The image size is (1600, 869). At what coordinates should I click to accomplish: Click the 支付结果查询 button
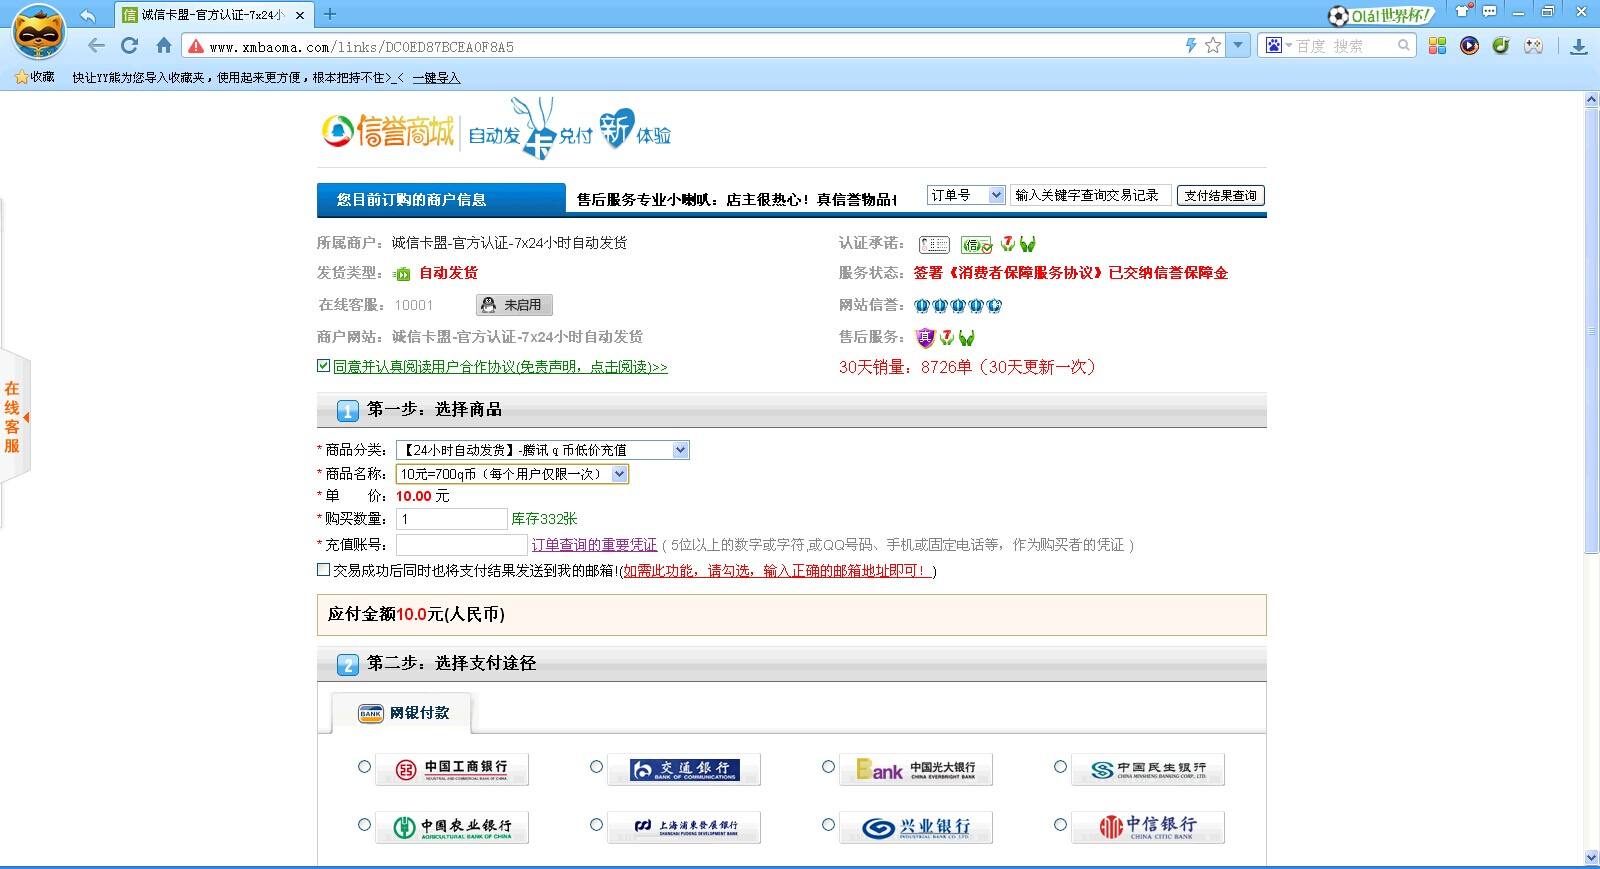pos(1220,196)
